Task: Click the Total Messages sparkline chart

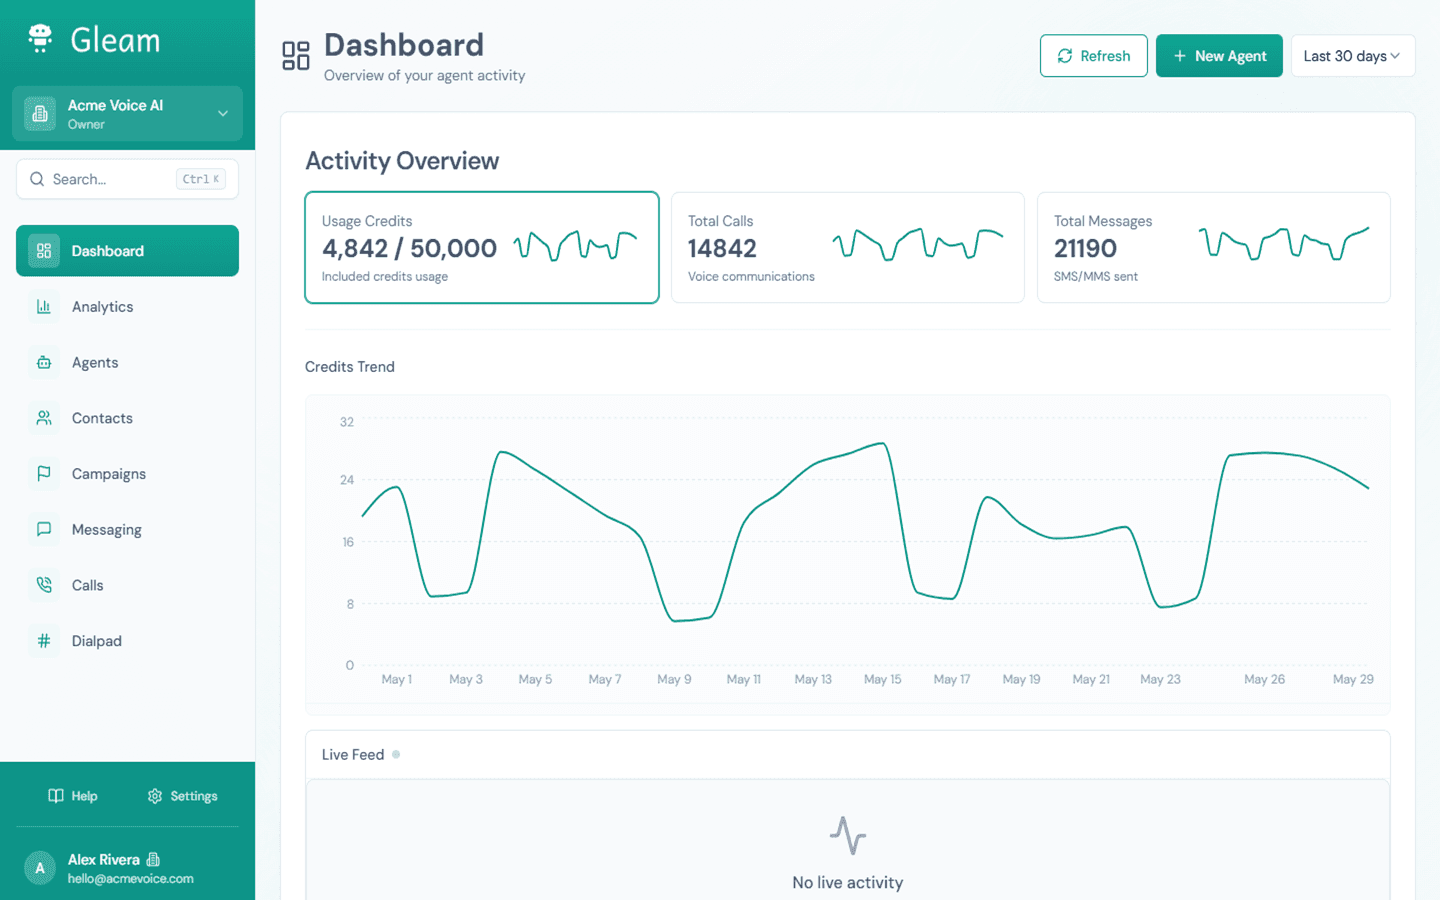Action: coord(1285,243)
